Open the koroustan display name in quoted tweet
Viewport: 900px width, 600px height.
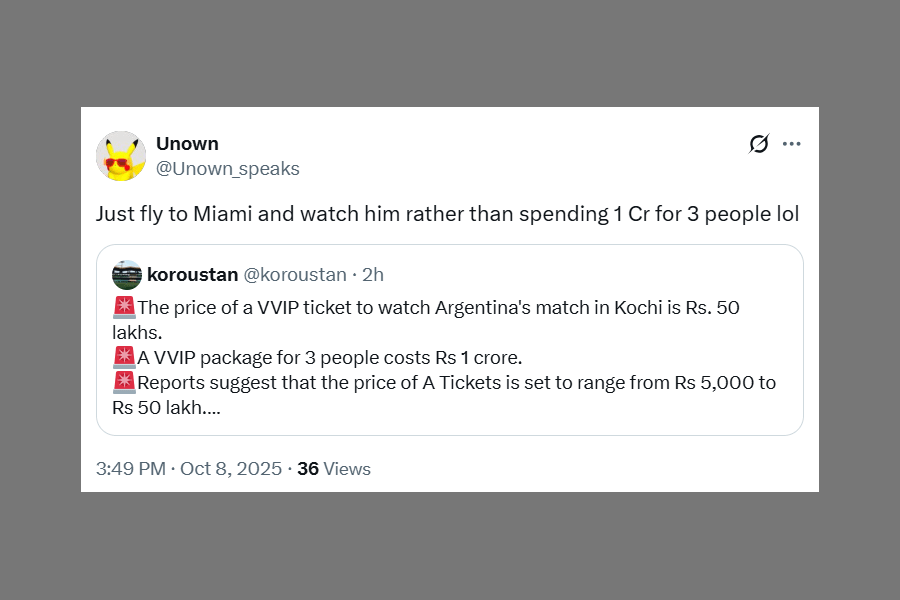click(x=190, y=275)
